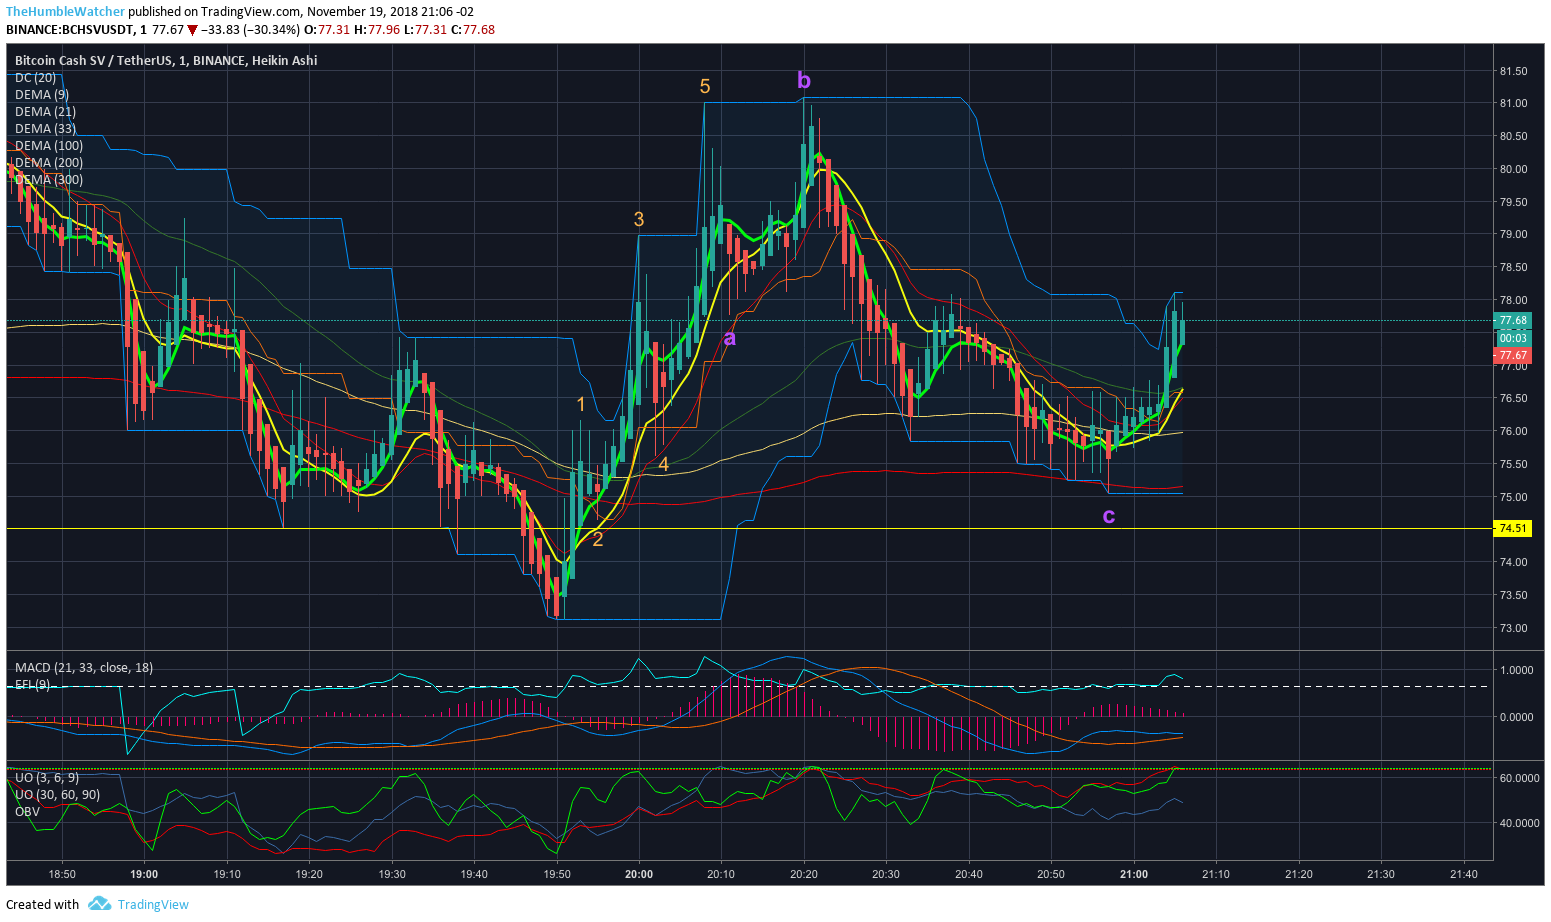This screenshot has width=1551, height=922.
Task: Click the UO (30, 60, 90) indicator label
Action: [x=57, y=794]
